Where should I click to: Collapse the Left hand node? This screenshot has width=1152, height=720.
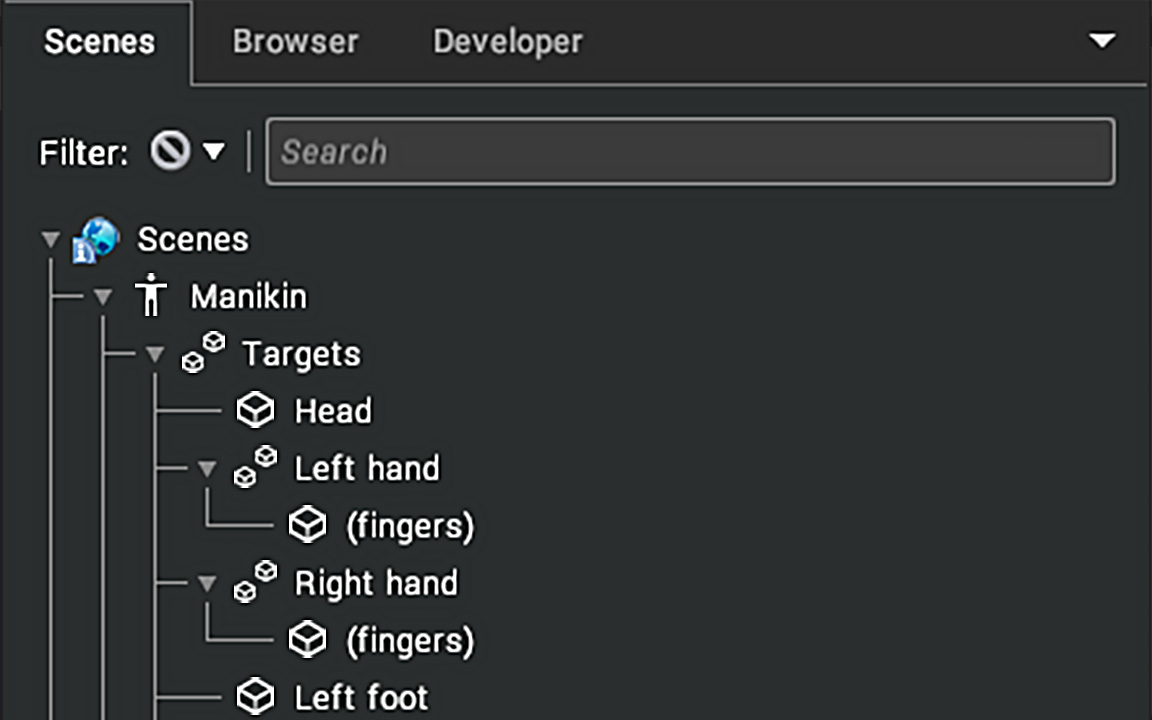(207, 469)
